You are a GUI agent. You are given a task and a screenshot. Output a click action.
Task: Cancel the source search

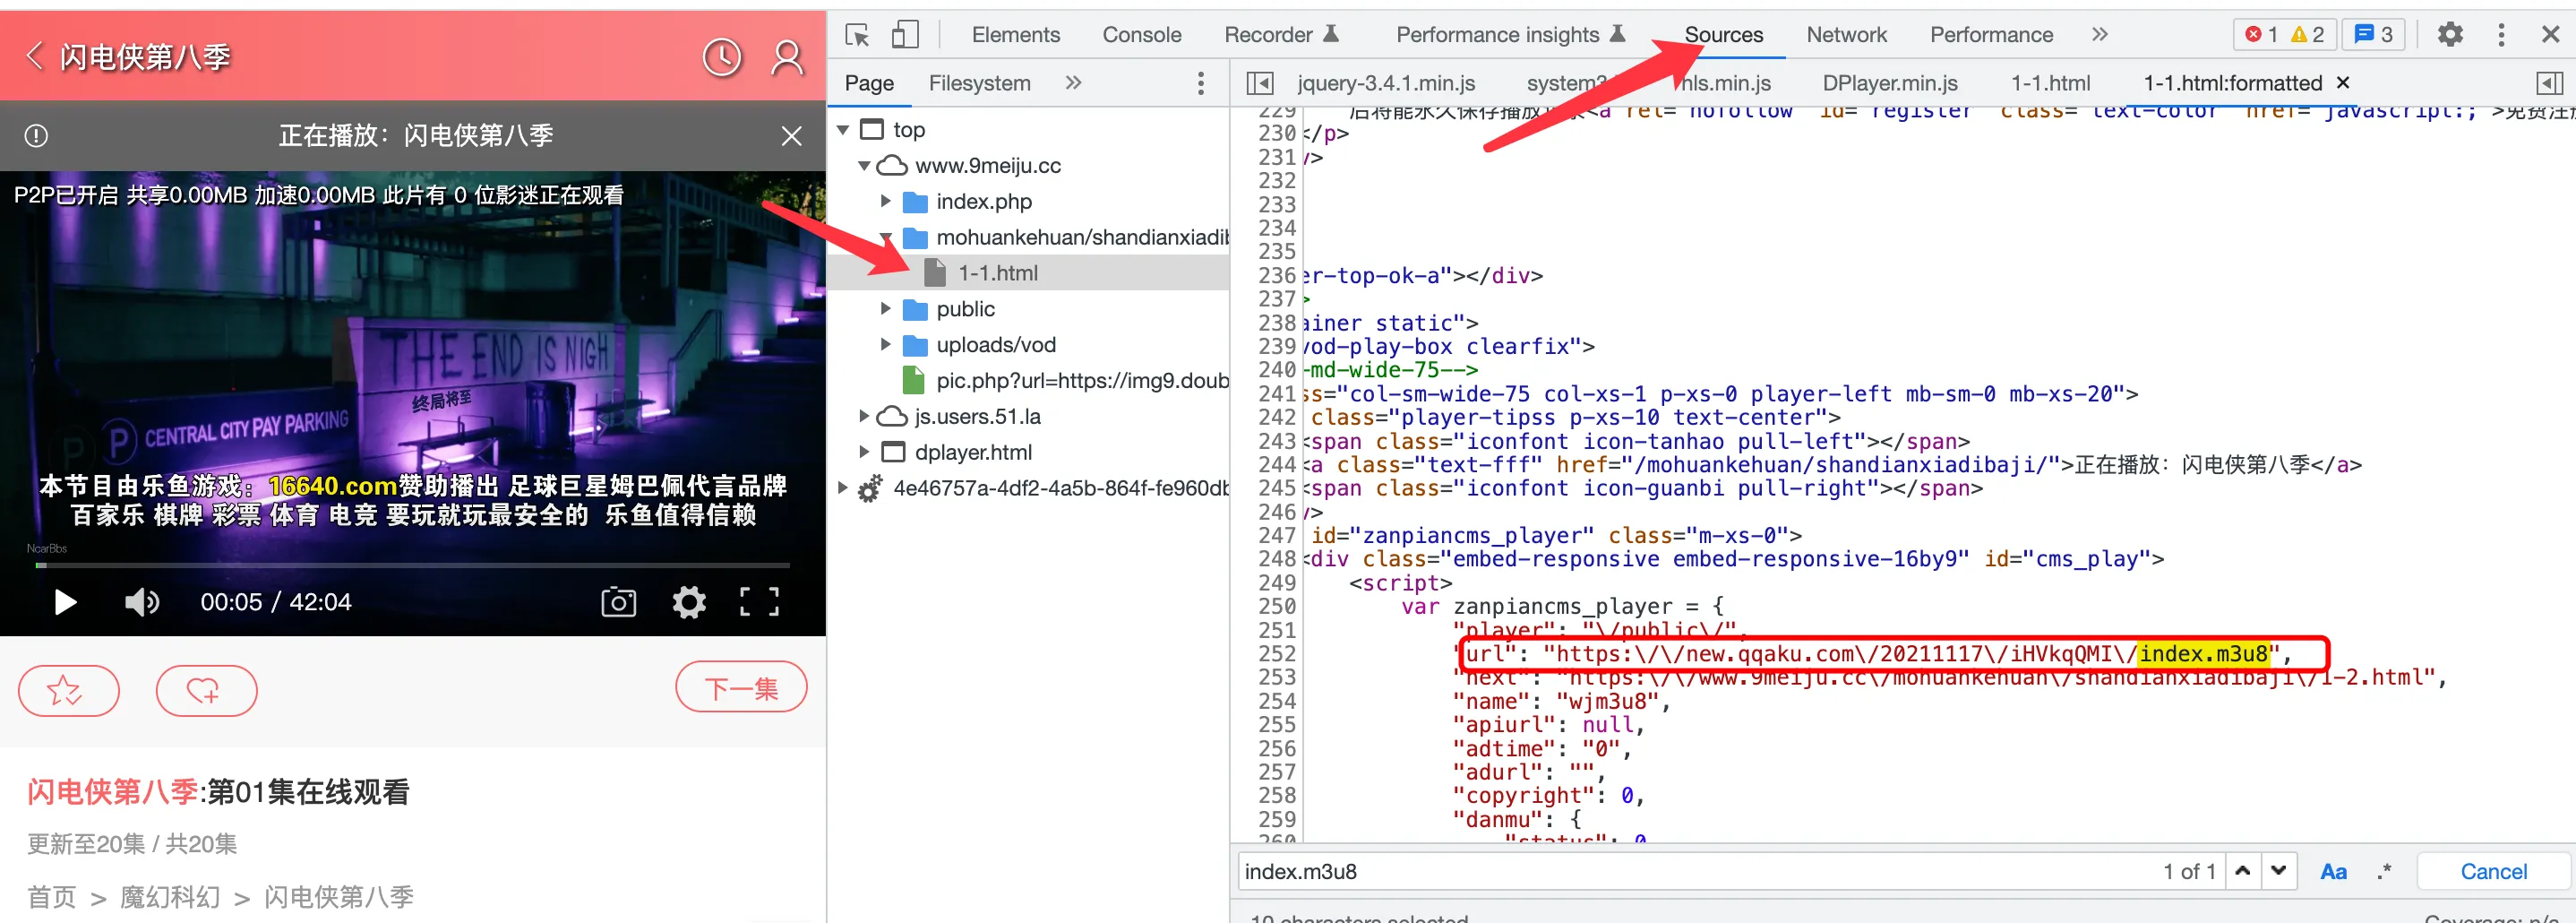pos(2492,871)
